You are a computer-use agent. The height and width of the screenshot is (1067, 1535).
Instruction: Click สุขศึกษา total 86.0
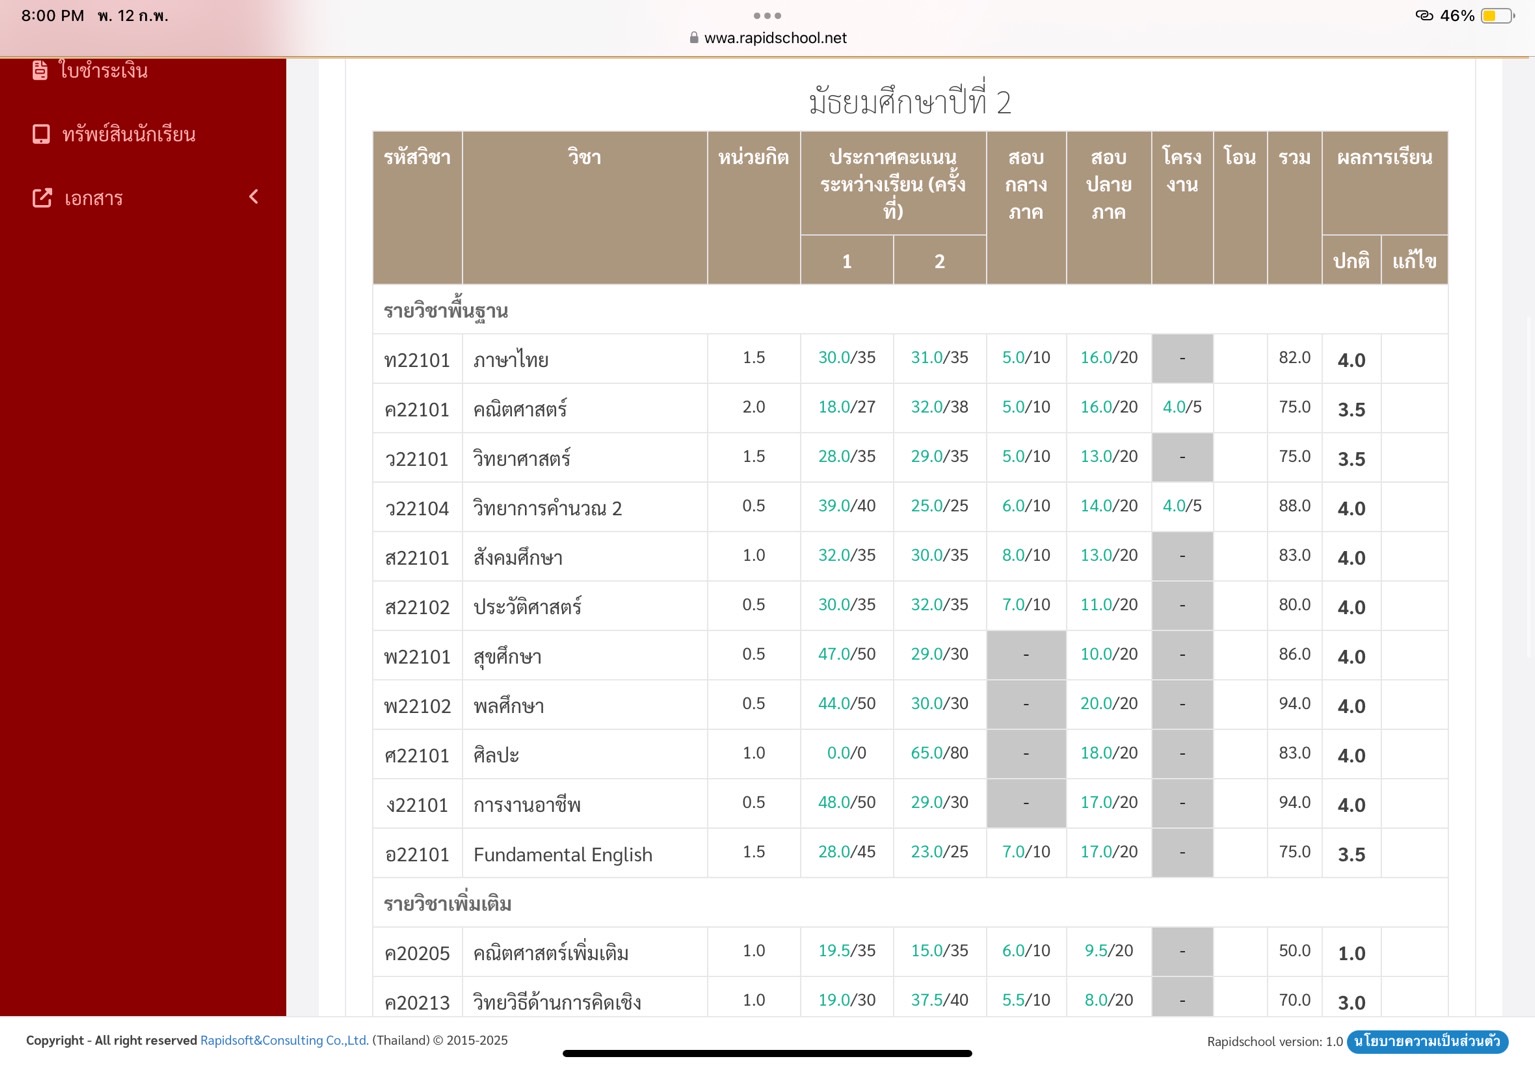[1294, 654]
